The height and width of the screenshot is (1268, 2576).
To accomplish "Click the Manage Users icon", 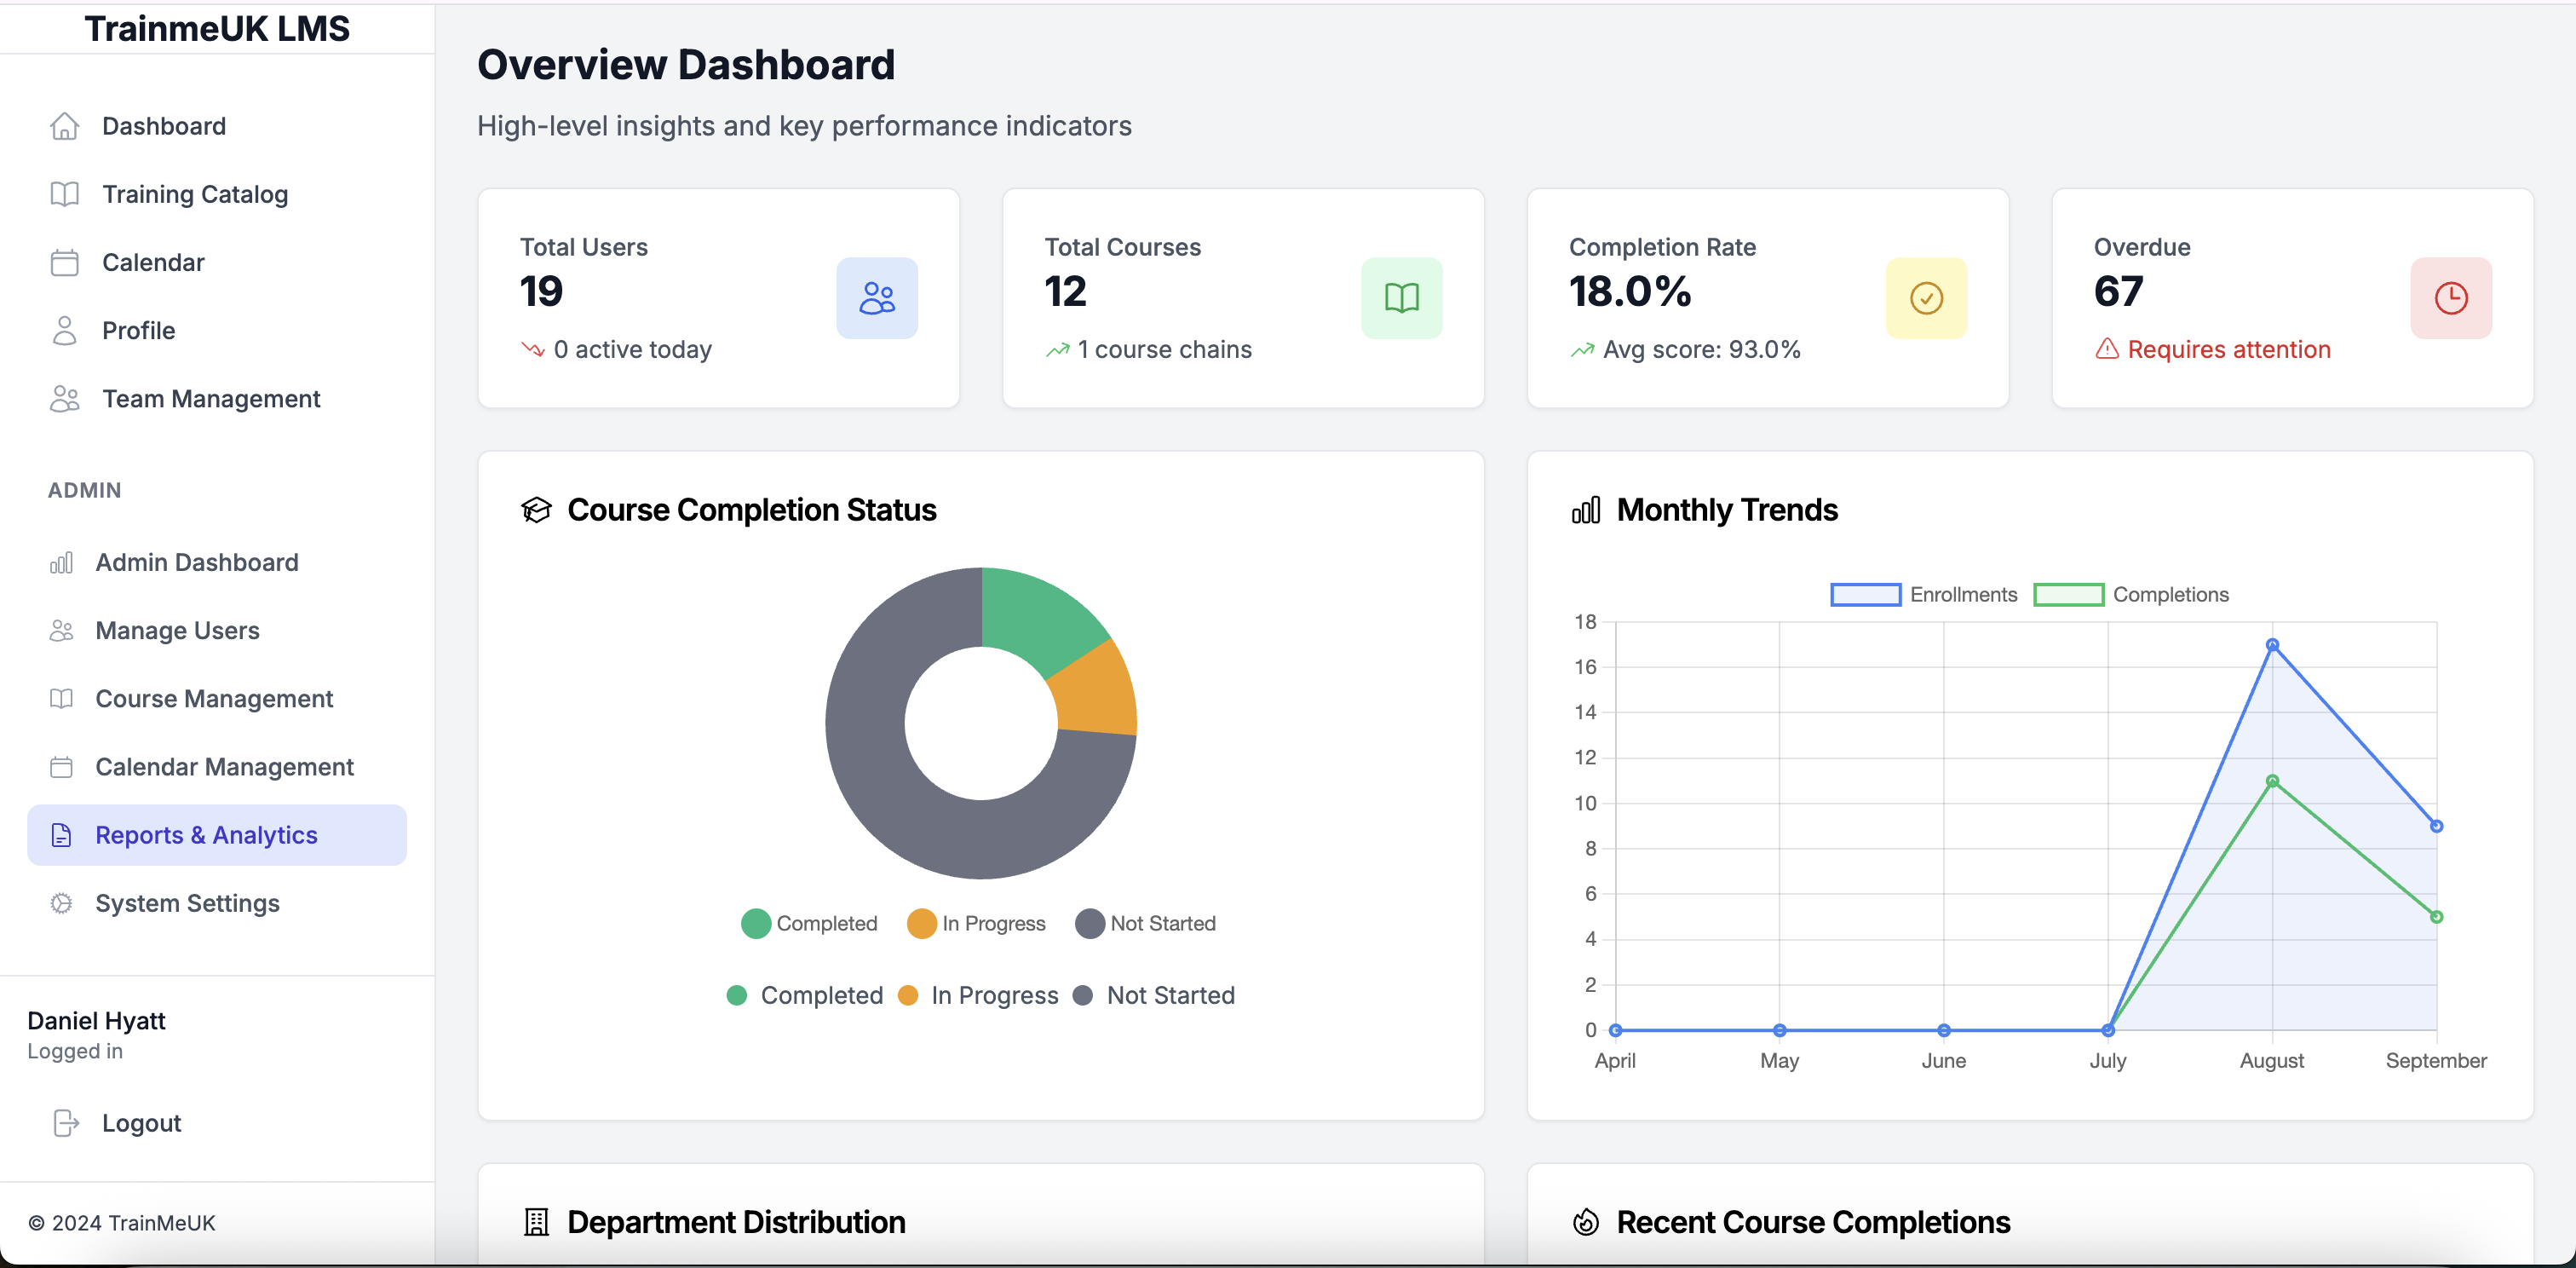I will (x=61, y=630).
